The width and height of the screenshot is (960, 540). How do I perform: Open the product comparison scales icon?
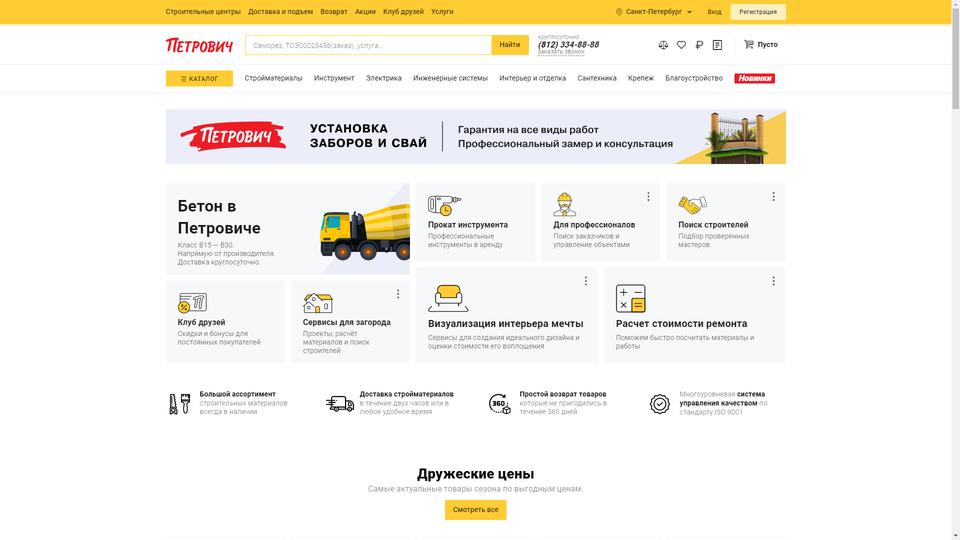click(663, 45)
